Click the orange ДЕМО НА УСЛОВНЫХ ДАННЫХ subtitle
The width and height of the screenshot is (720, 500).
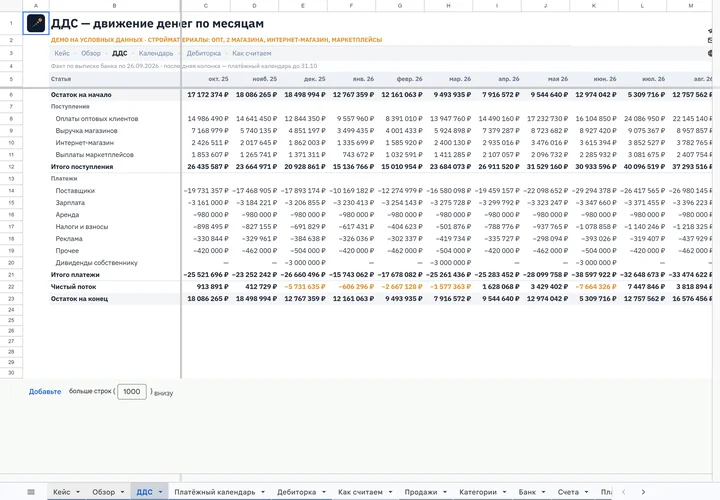click(x=216, y=40)
